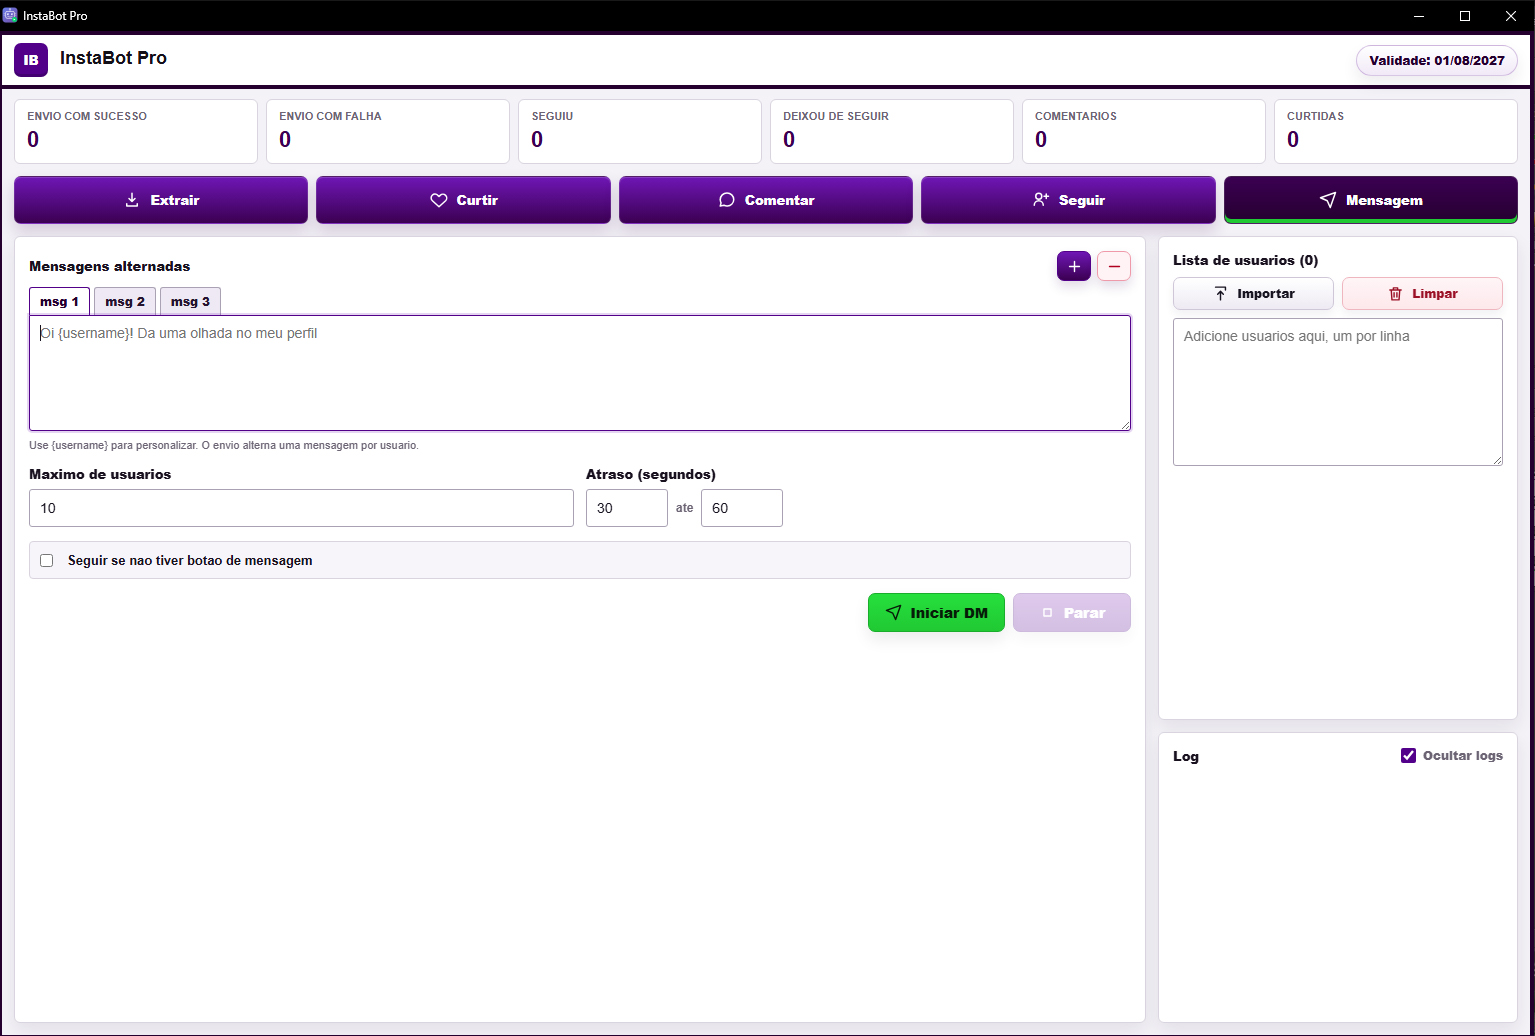Click the user list text area
Image resolution: width=1535 pixels, height=1036 pixels.
tap(1338, 392)
